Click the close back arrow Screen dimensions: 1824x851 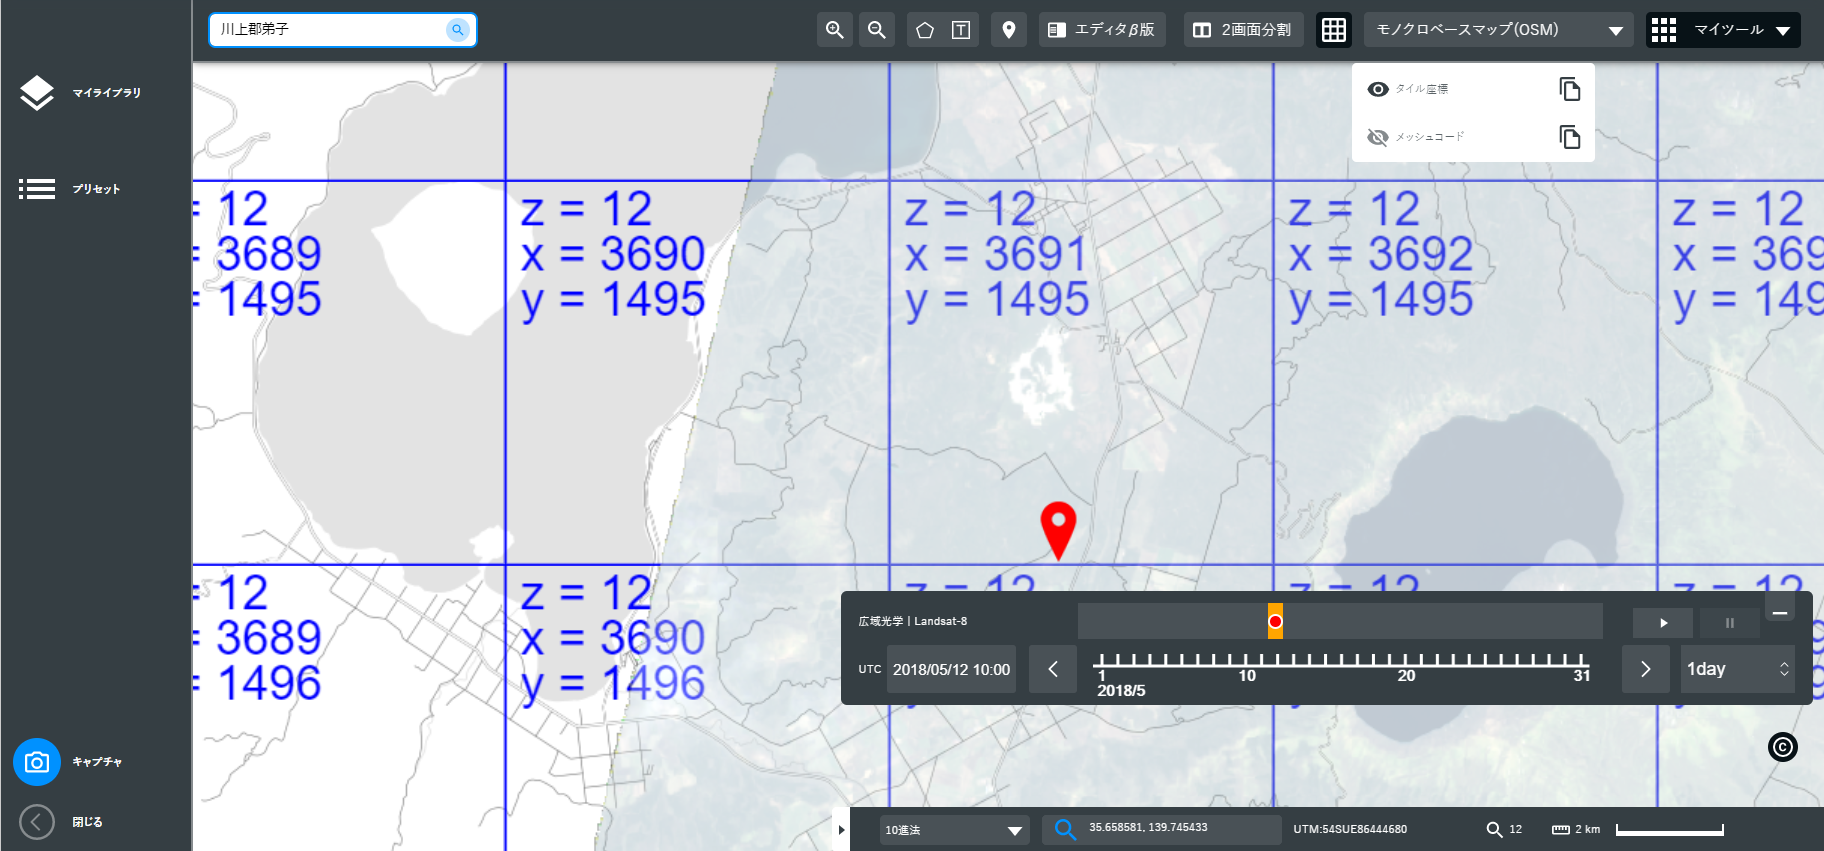tap(37, 822)
